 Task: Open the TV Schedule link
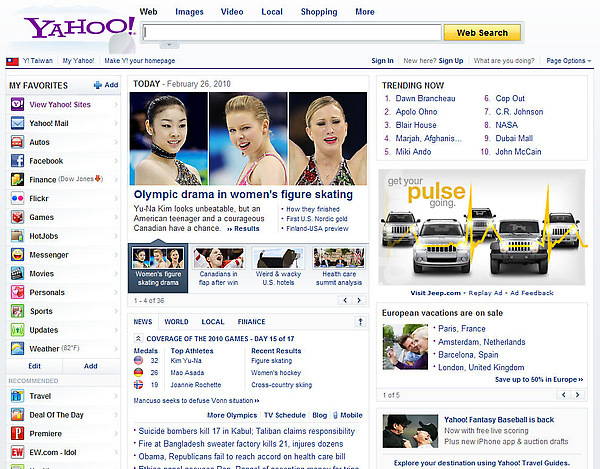[x=285, y=415]
